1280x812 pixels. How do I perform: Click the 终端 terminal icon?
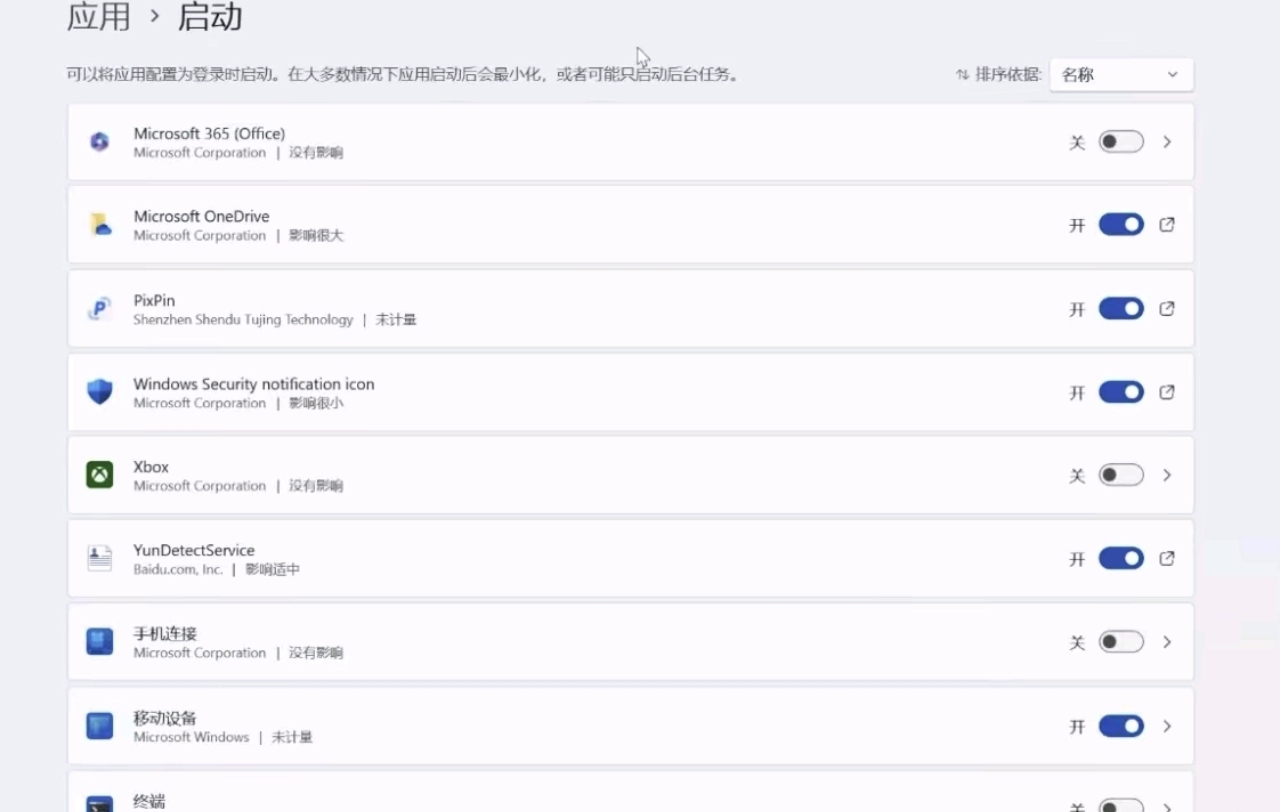[99, 804]
